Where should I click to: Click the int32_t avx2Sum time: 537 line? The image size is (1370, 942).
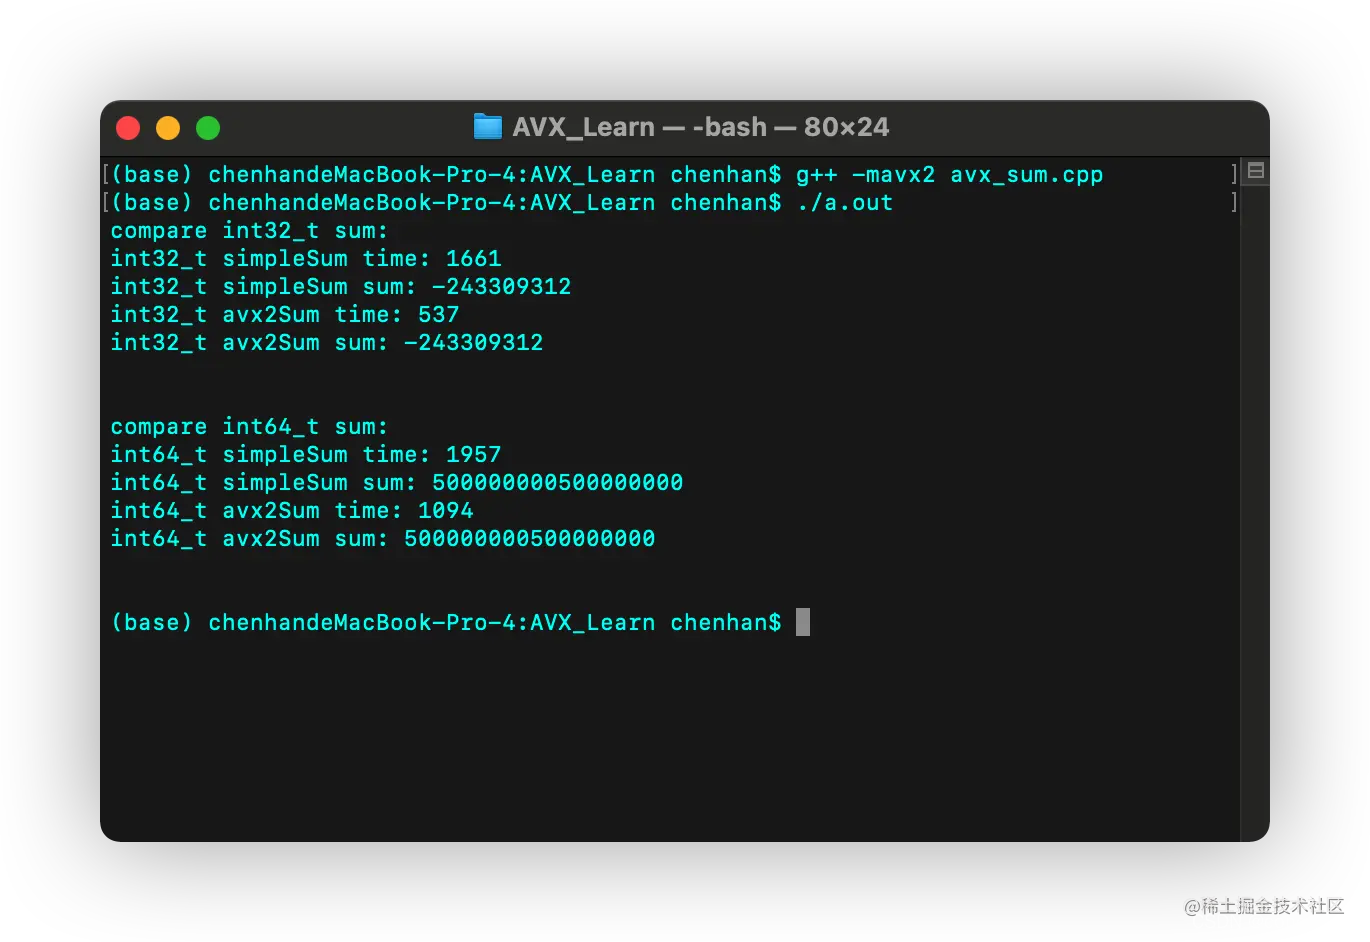pos(285,315)
